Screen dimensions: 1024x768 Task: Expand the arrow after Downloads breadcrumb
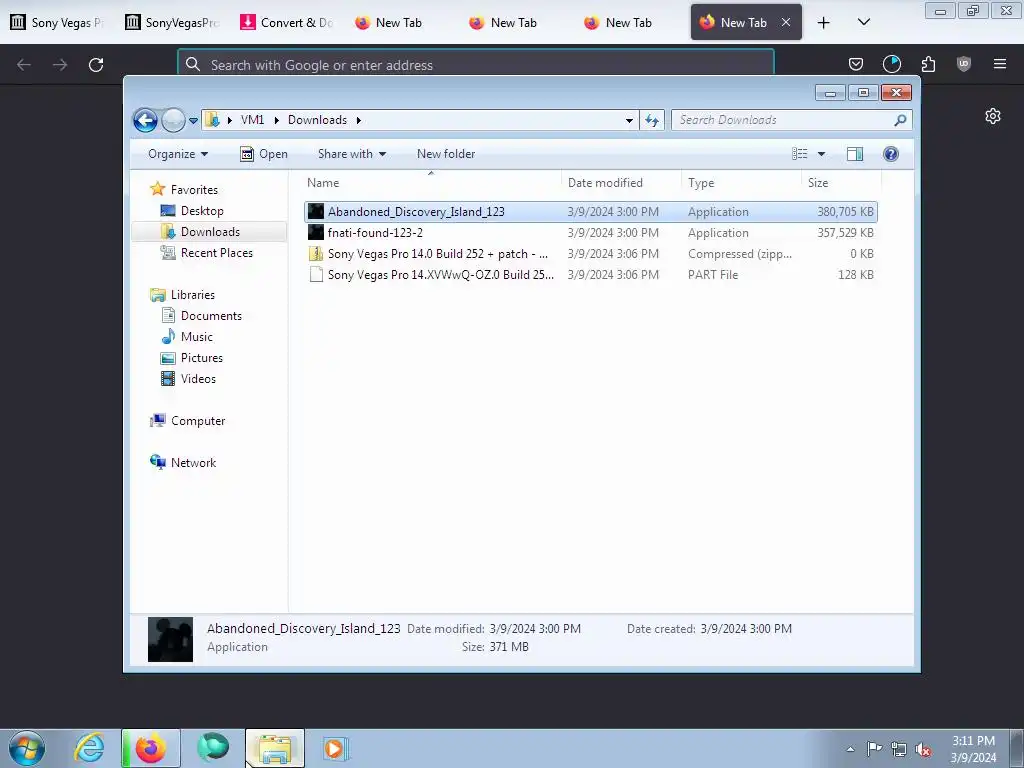pyautogui.click(x=359, y=120)
